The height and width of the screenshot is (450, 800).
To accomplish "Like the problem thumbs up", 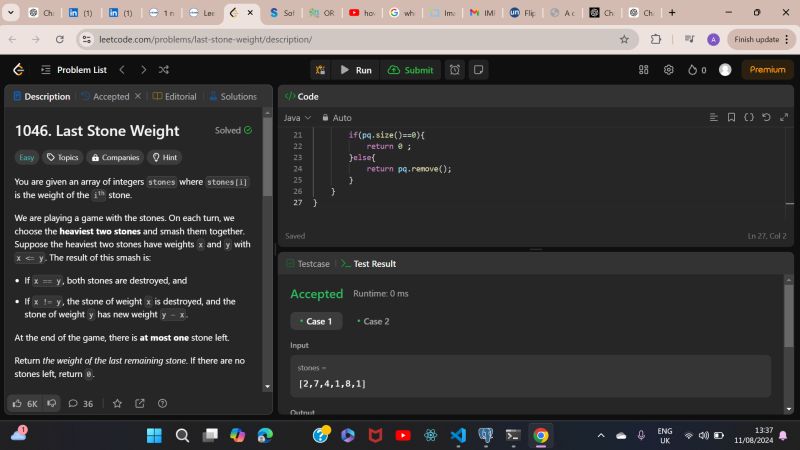I will click(25, 404).
